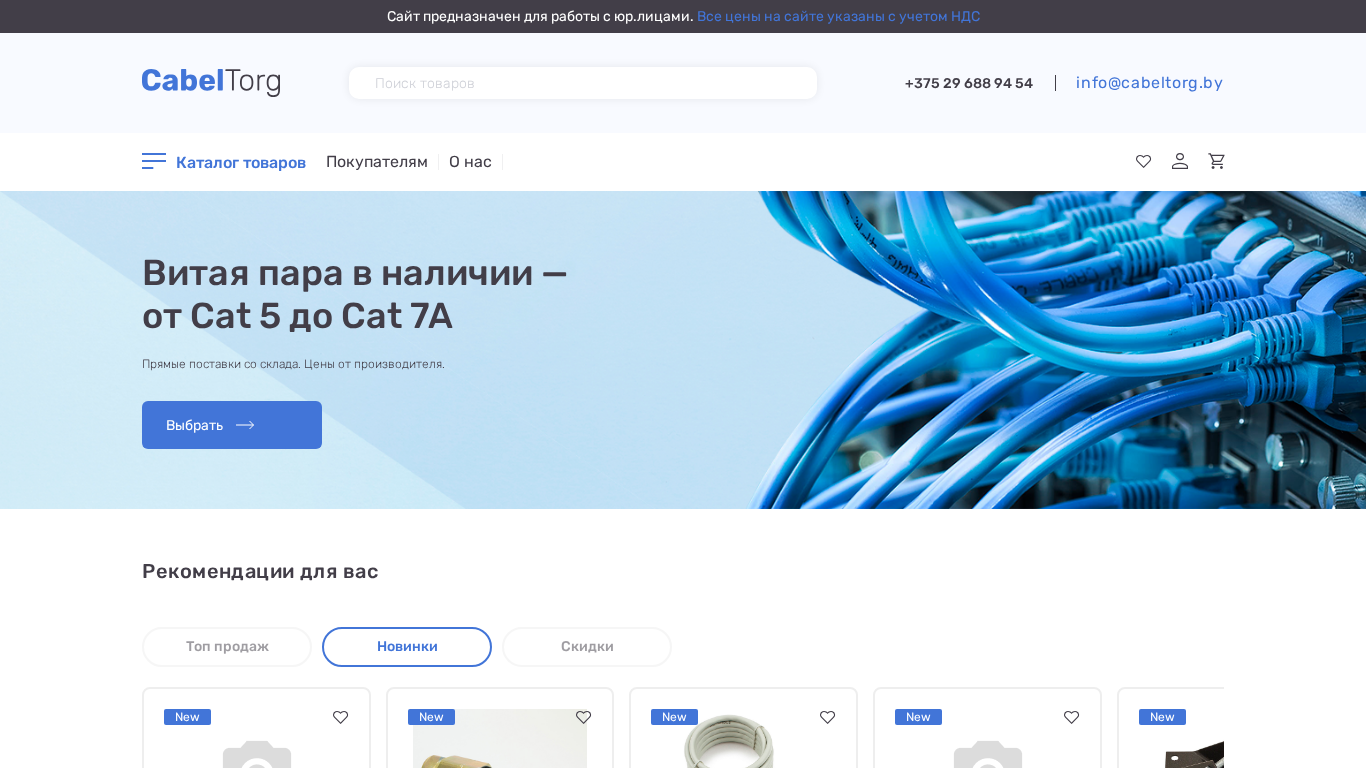Click the Рекомендации для вас heading
This screenshot has width=1366, height=768.
[260, 571]
